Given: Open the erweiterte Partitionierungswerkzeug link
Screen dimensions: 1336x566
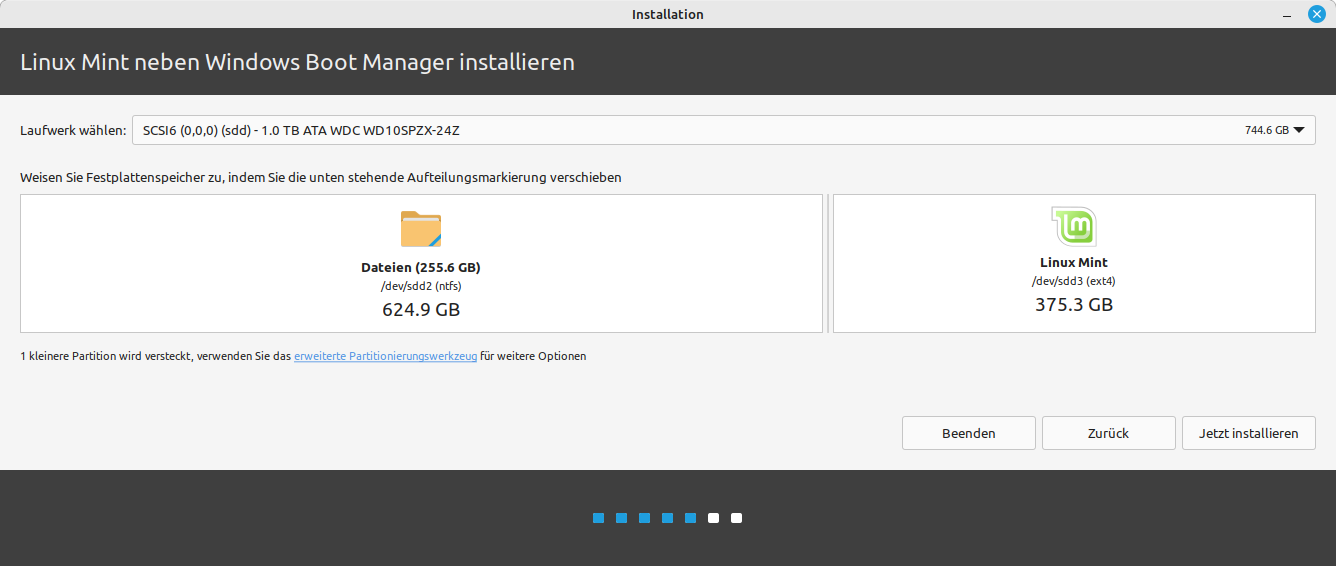Looking at the screenshot, I should [x=385, y=356].
